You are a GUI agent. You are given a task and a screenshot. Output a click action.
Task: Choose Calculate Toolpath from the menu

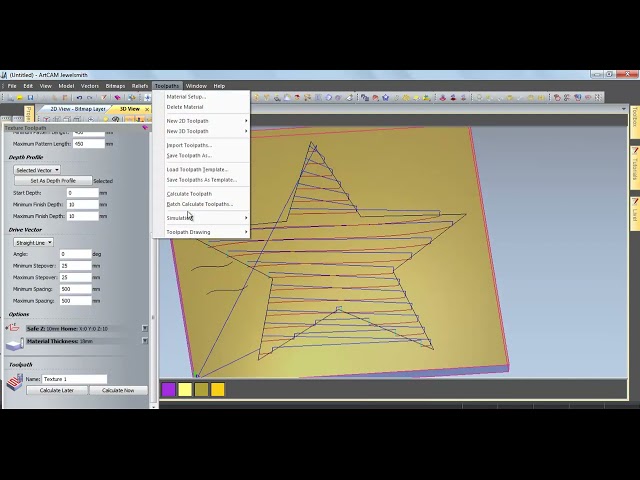[x=189, y=194]
